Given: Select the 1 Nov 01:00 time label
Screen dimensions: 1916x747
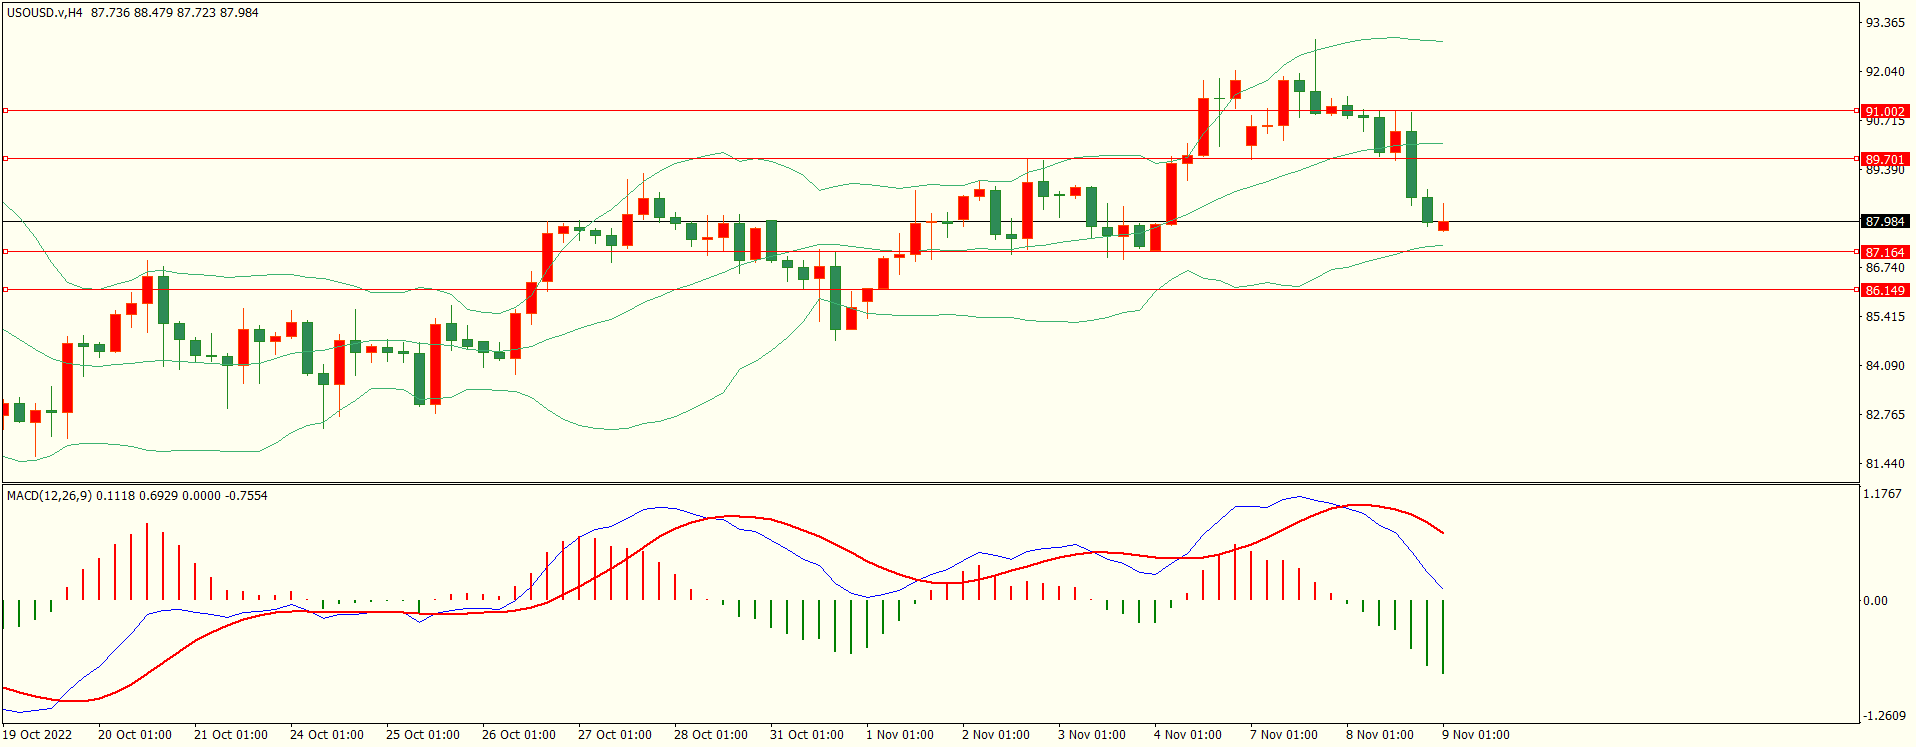Looking at the screenshot, I should (x=900, y=735).
